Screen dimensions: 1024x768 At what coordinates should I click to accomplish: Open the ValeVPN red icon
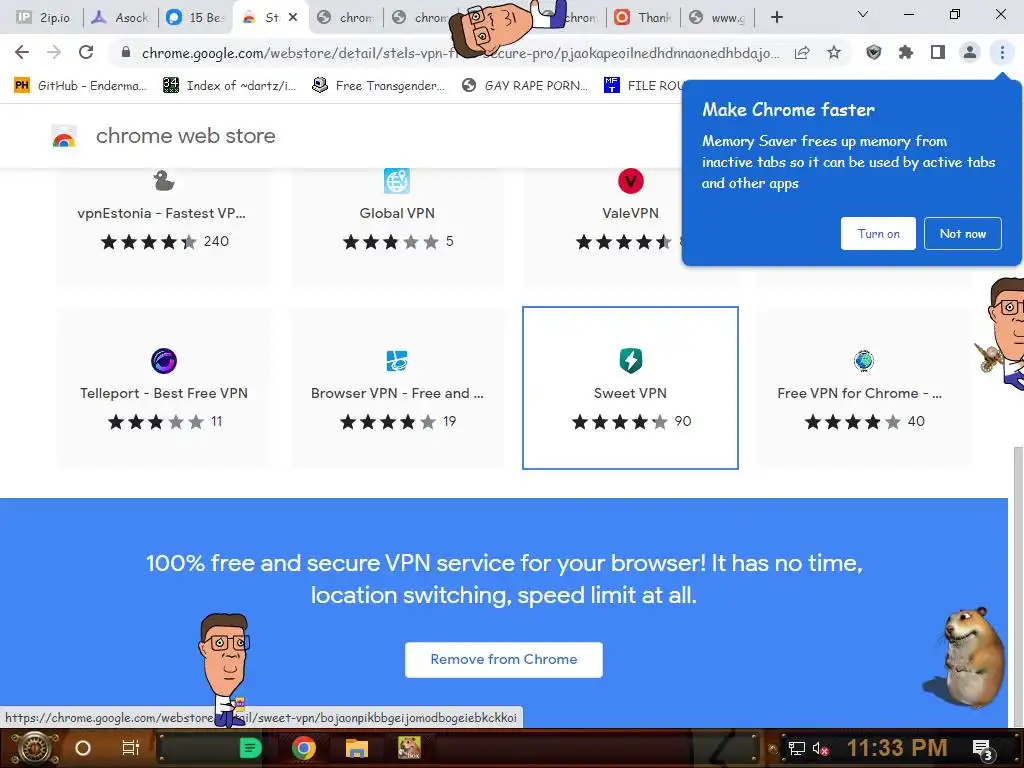coord(630,181)
